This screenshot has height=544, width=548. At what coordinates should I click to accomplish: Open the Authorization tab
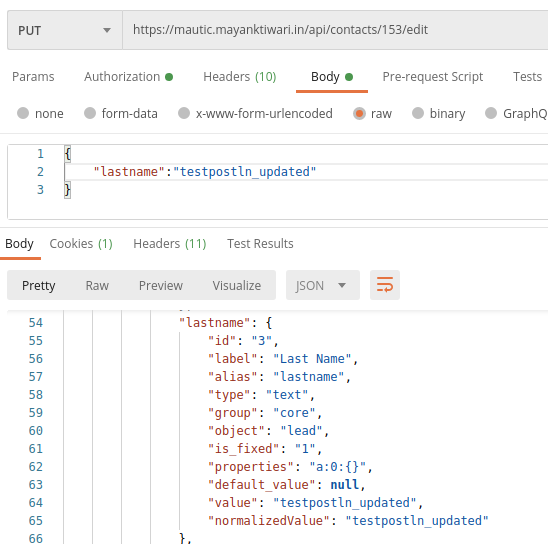click(x=128, y=77)
